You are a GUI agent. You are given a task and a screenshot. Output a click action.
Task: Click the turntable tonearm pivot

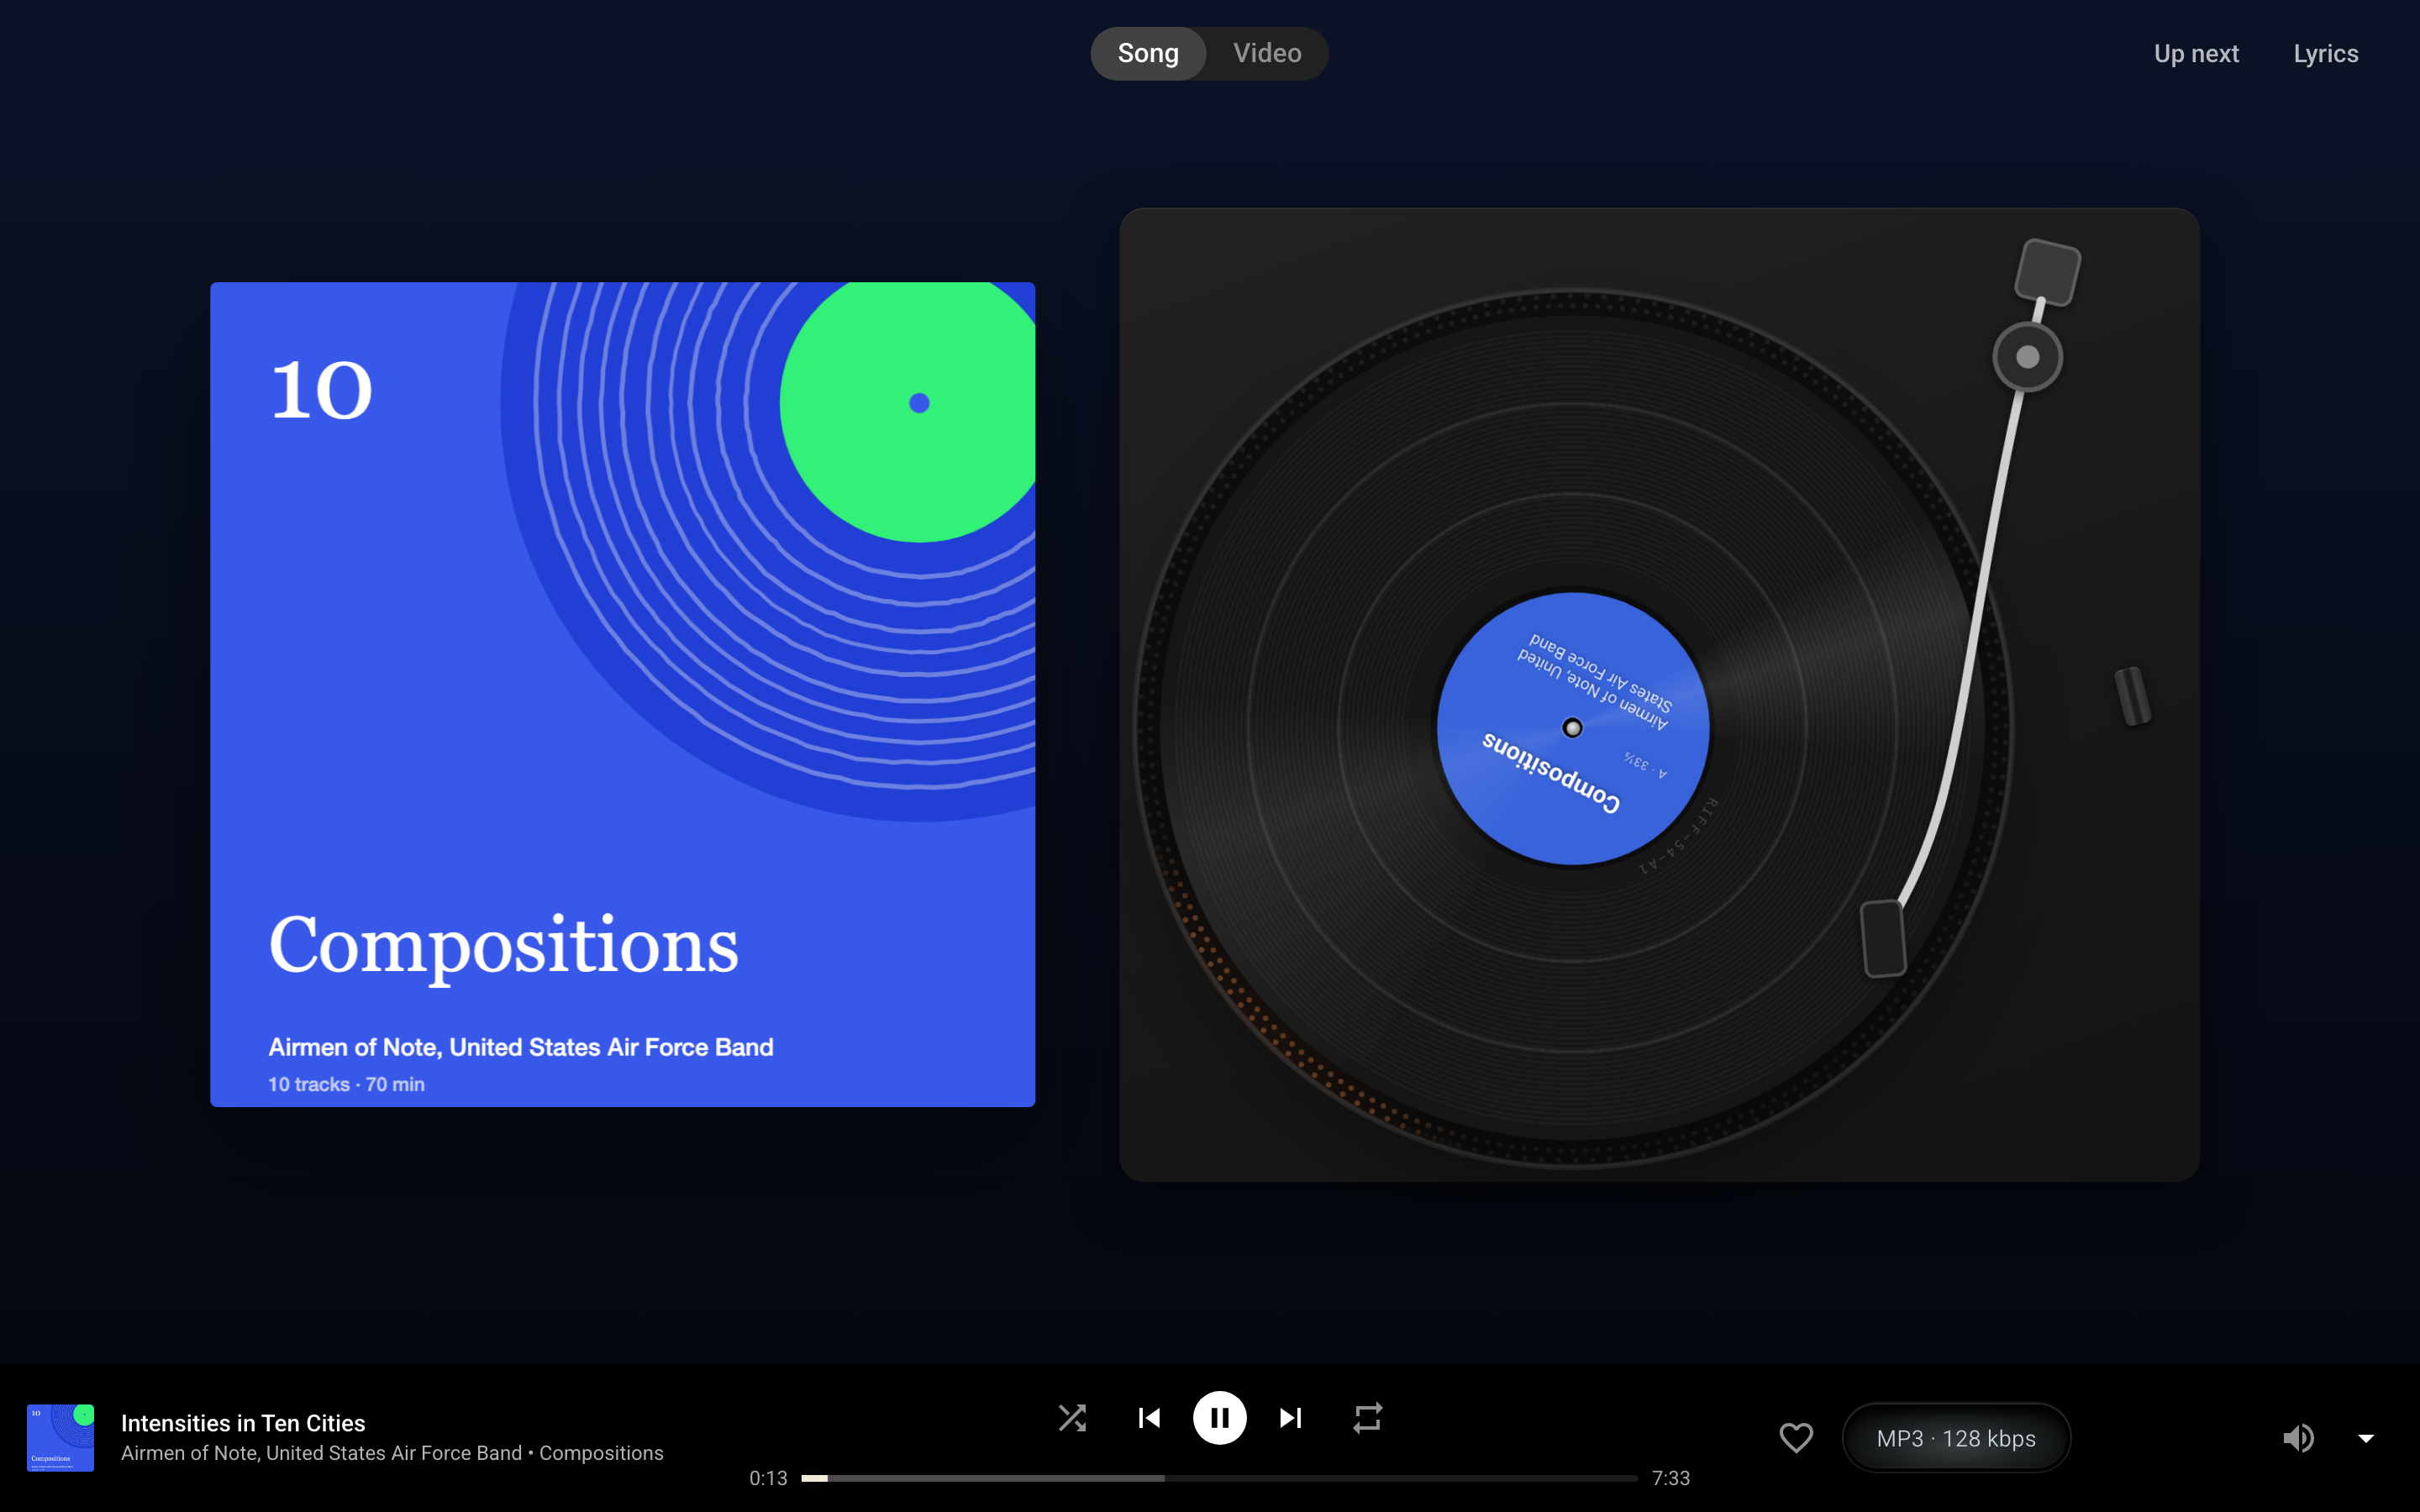(2027, 357)
